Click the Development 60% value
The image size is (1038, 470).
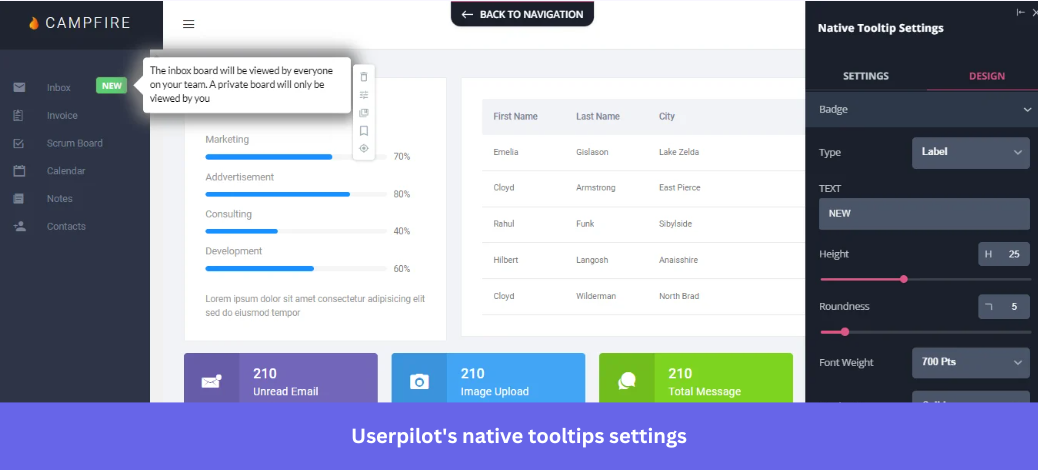click(x=402, y=269)
